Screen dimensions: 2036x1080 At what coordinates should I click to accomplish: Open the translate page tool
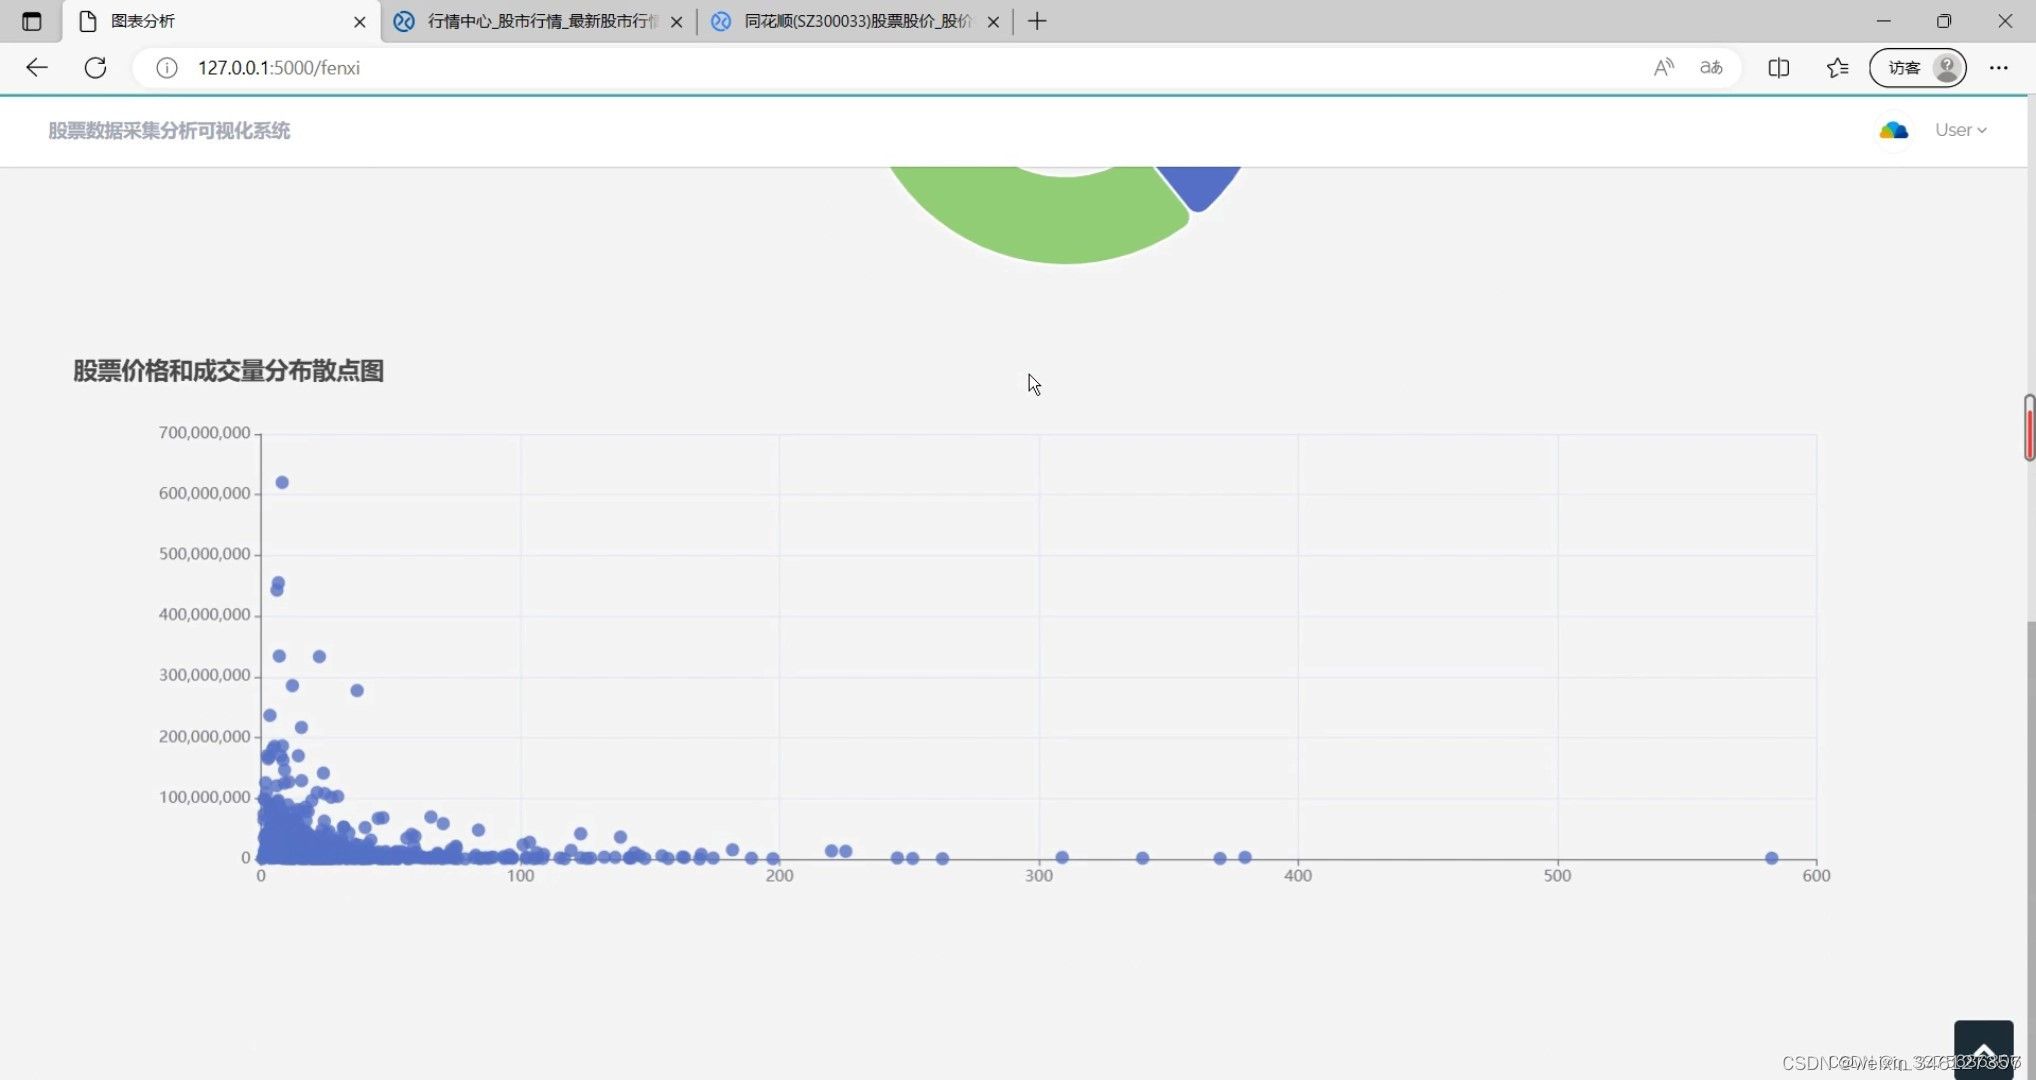pos(1711,67)
